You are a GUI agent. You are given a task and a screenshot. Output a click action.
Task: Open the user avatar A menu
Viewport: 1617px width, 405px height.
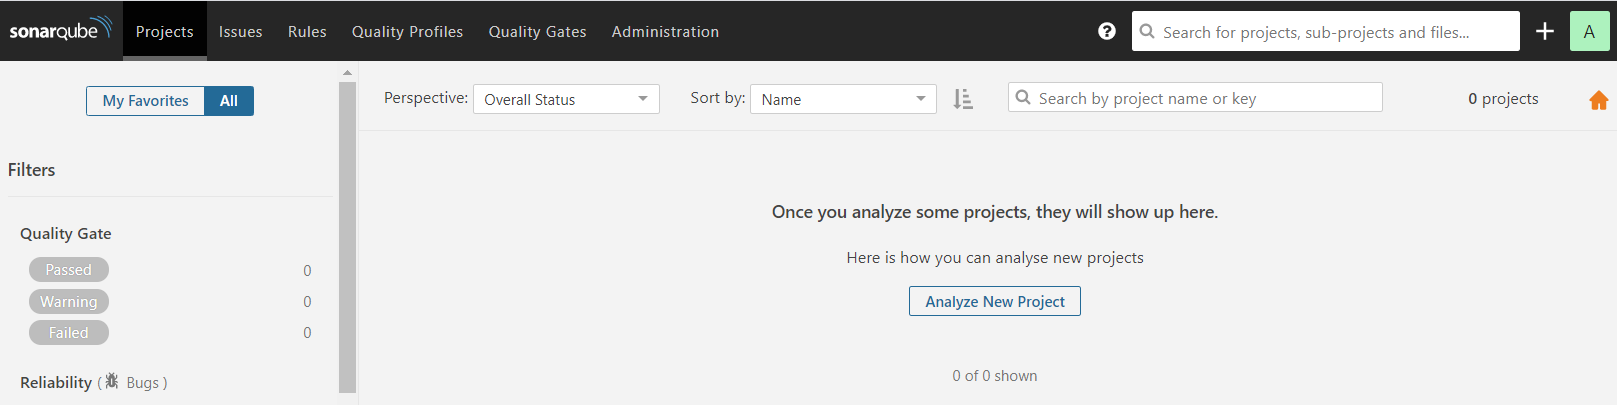[1589, 31]
